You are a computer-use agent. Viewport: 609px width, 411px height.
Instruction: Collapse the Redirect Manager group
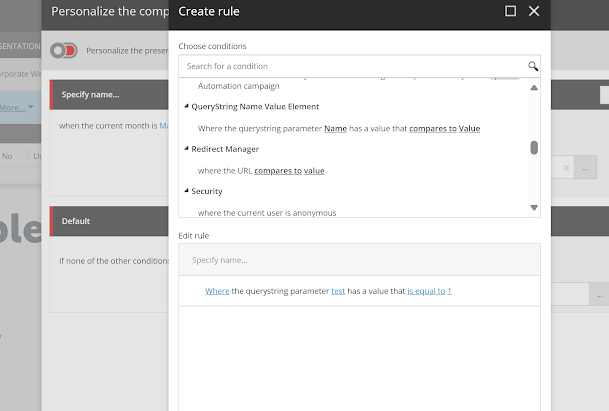(186, 148)
